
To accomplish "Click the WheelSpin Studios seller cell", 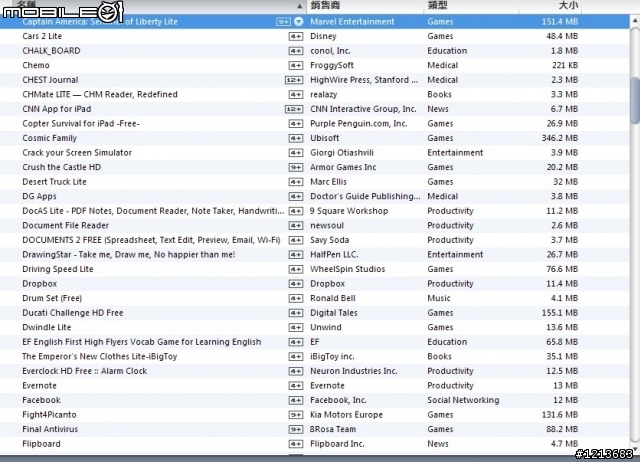I will 347,269.
